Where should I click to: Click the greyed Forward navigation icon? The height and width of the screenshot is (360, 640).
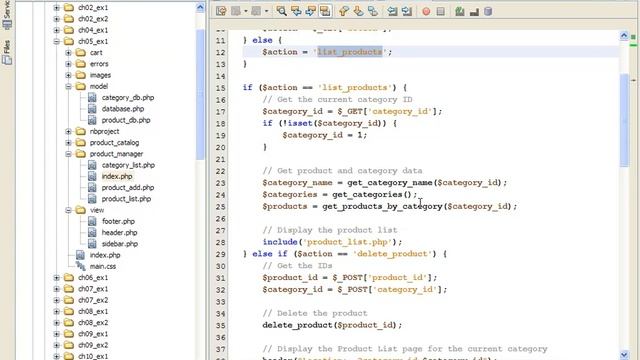[256, 11]
